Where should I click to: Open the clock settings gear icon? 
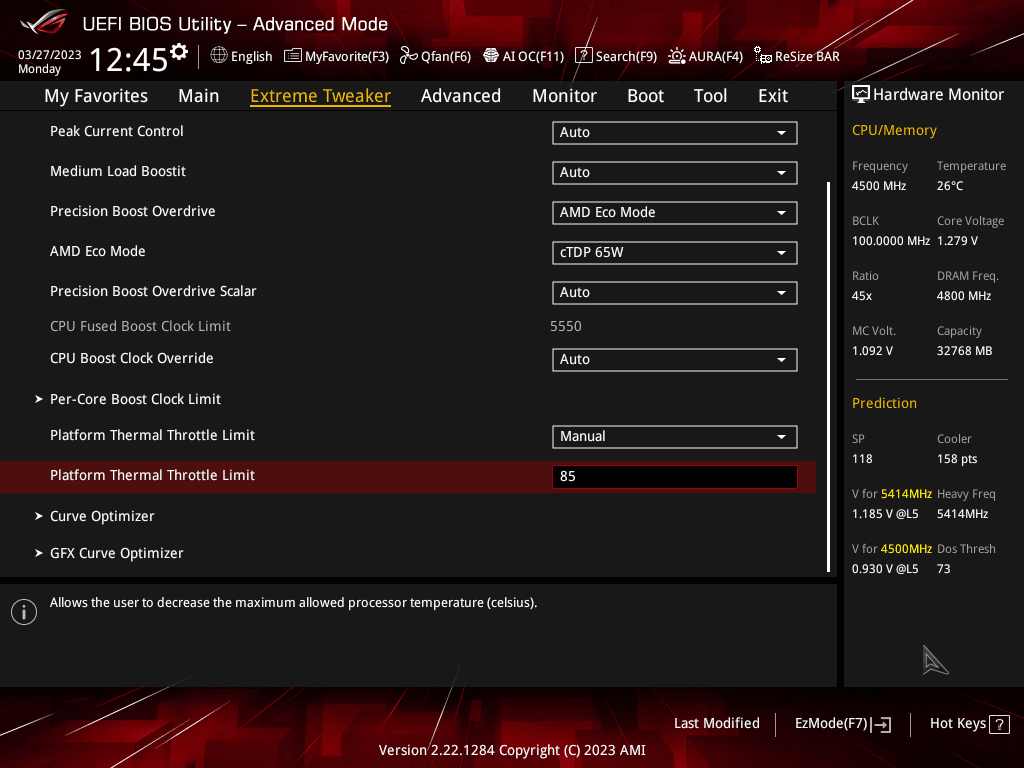click(x=179, y=52)
